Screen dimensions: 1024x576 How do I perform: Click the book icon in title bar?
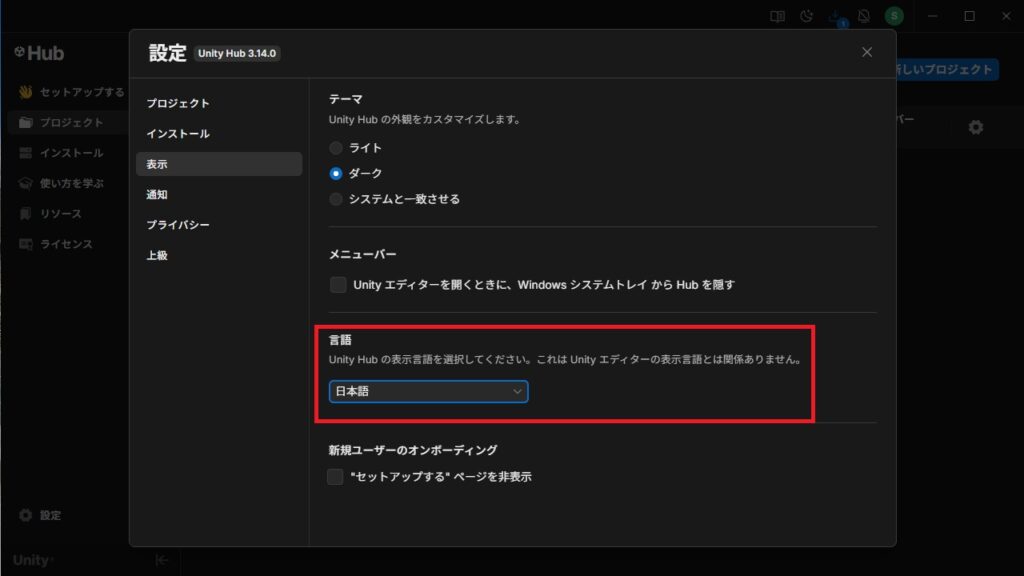(x=777, y=16)
